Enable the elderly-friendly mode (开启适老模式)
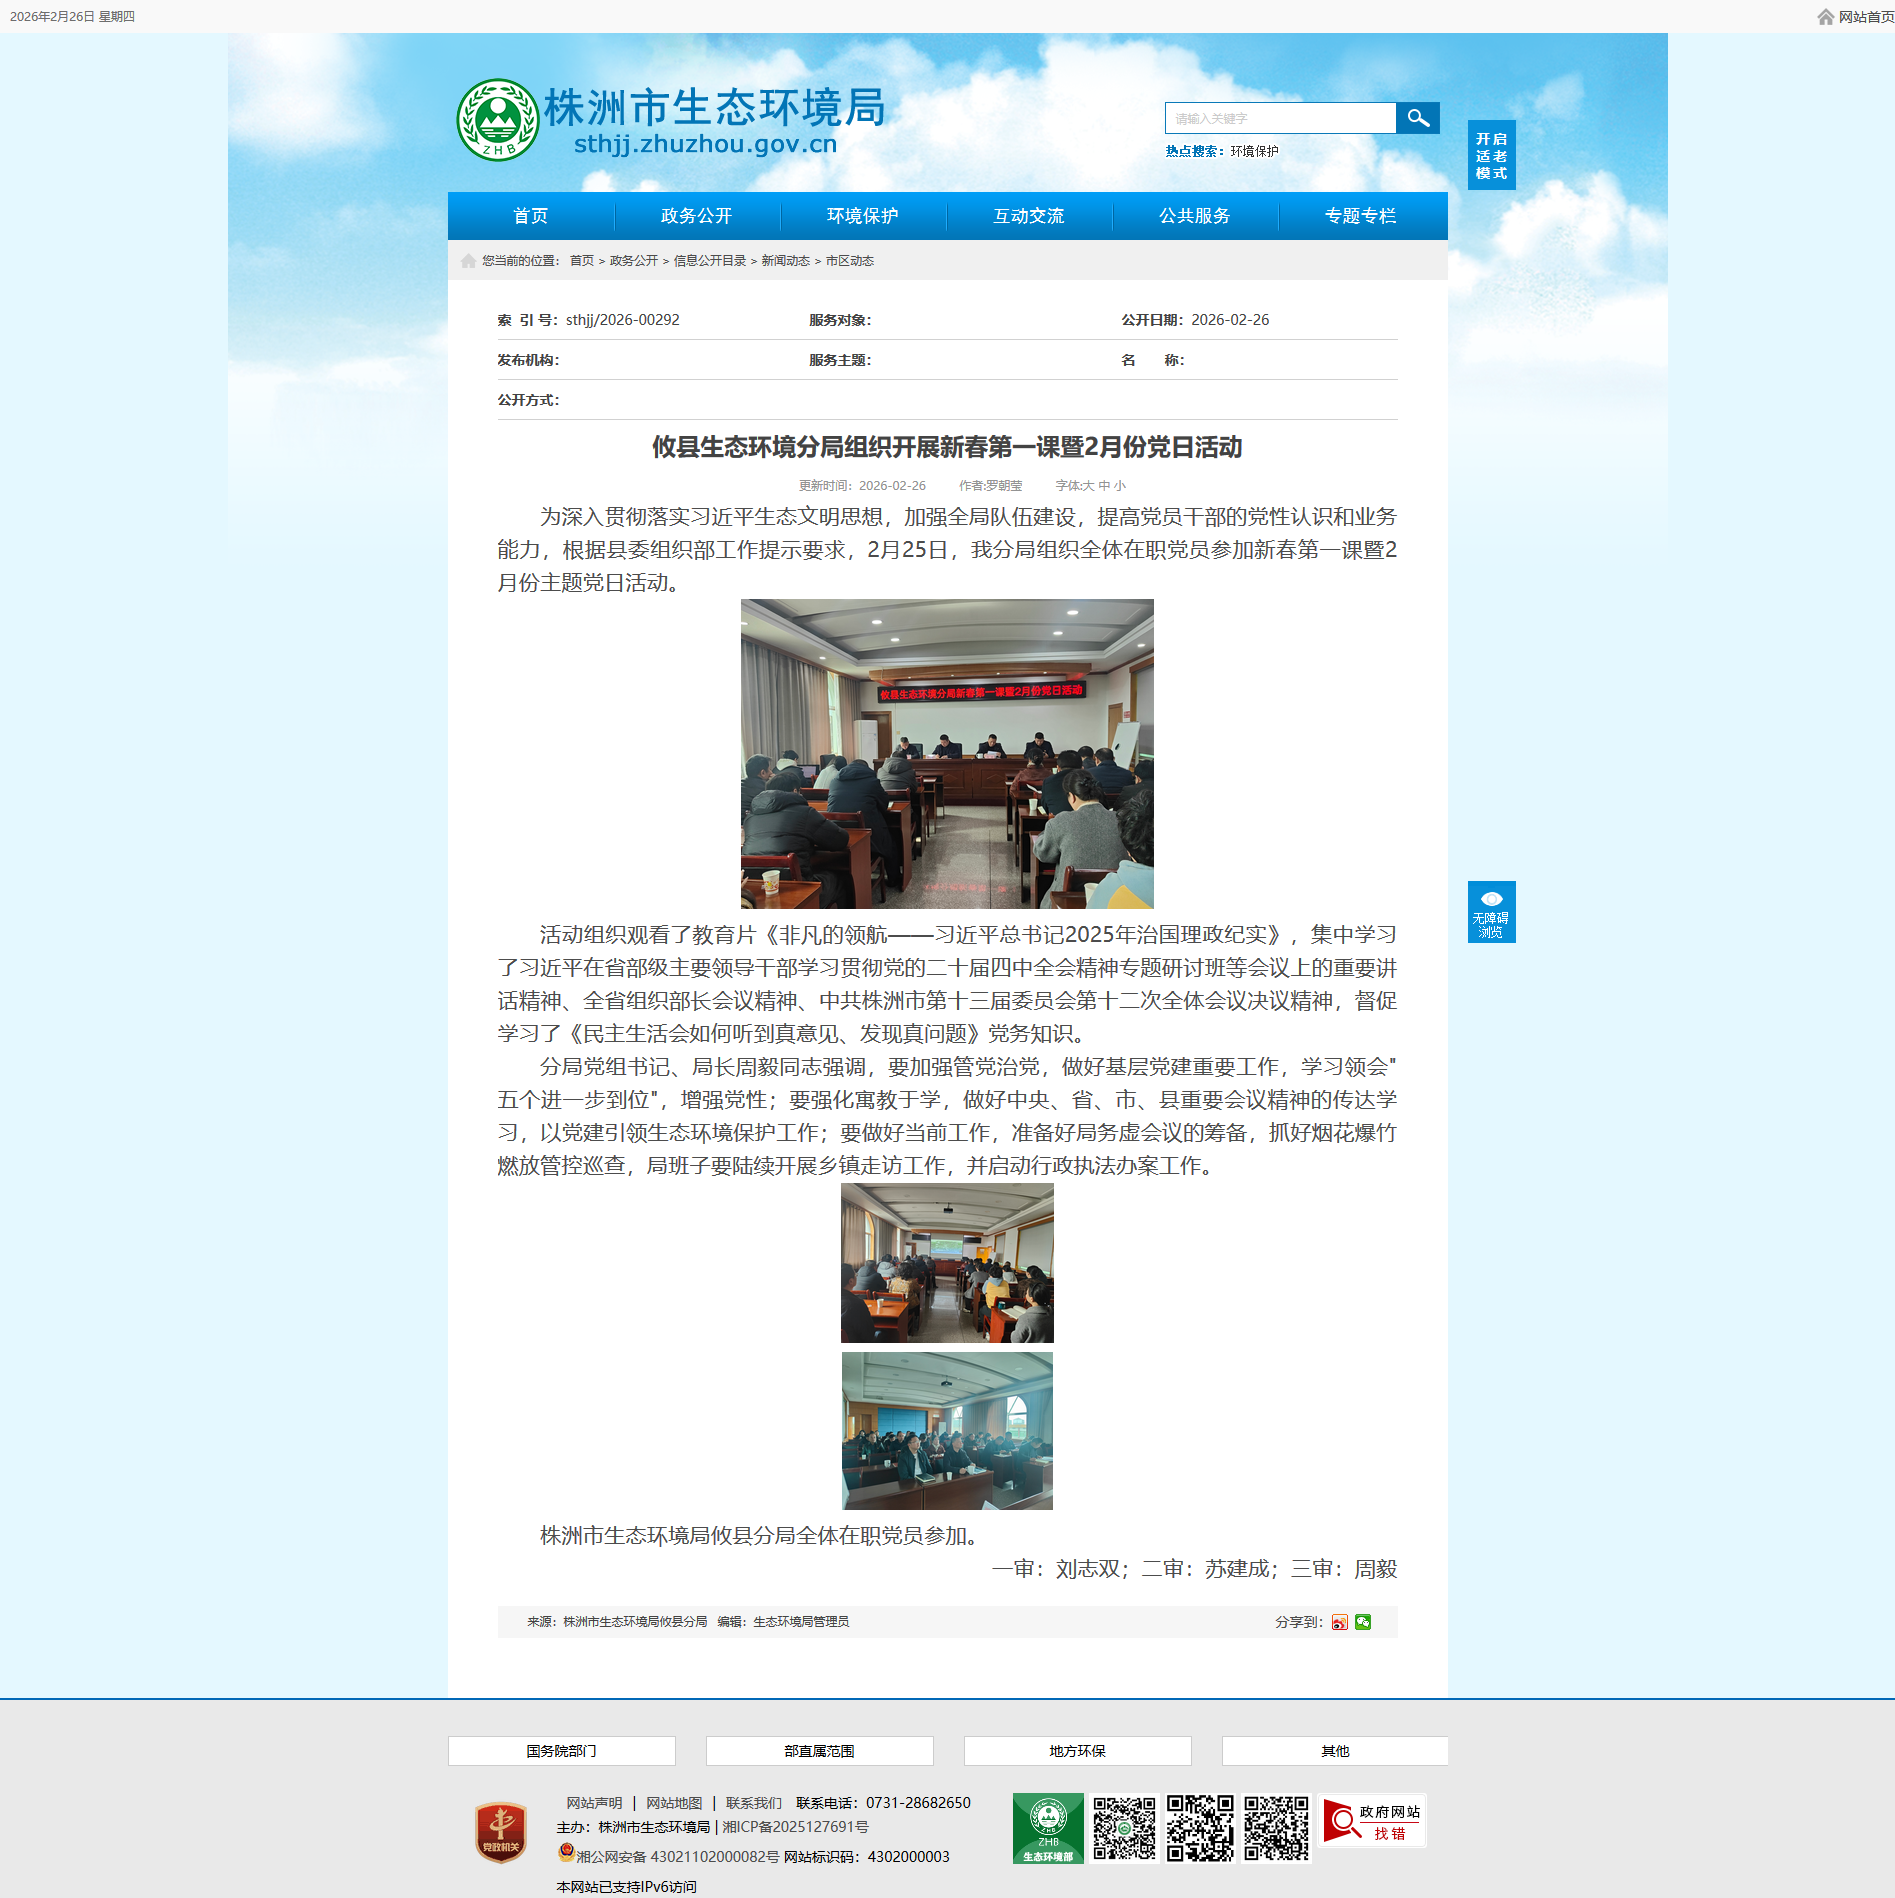Viewport: 1895px width, 1898px height. (1491, 155)
